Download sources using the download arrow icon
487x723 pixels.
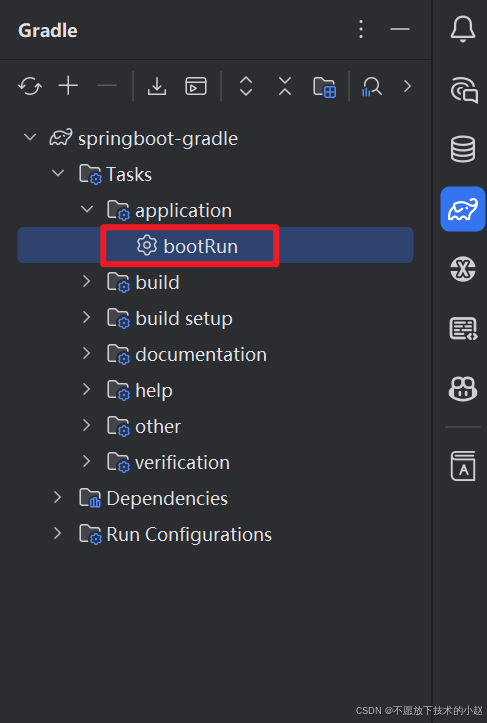click(157, 86)
